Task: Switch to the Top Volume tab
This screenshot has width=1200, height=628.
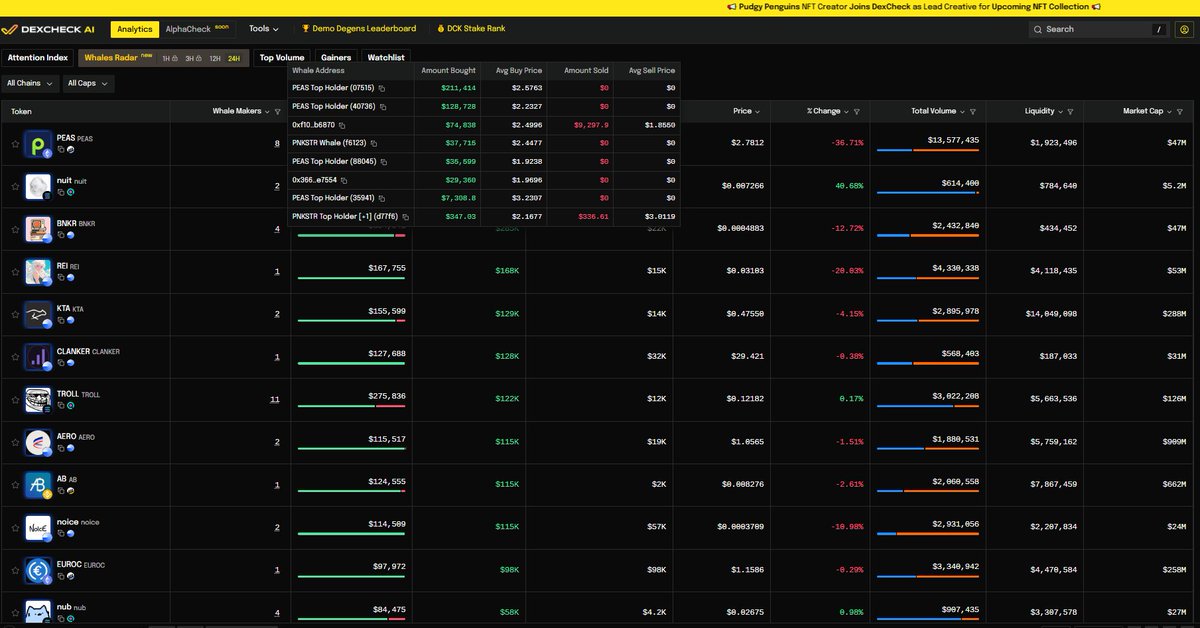Action: point(282,58)
